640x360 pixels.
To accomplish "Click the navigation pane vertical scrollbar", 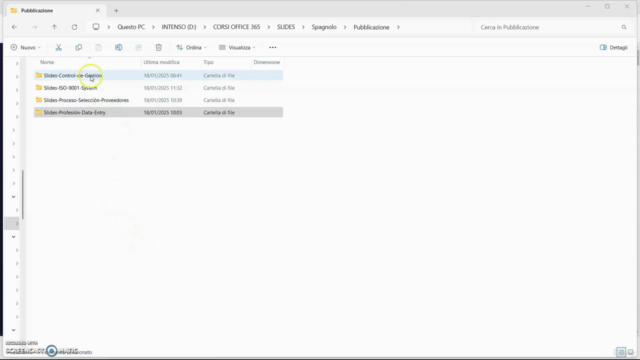I will point(22,194).
